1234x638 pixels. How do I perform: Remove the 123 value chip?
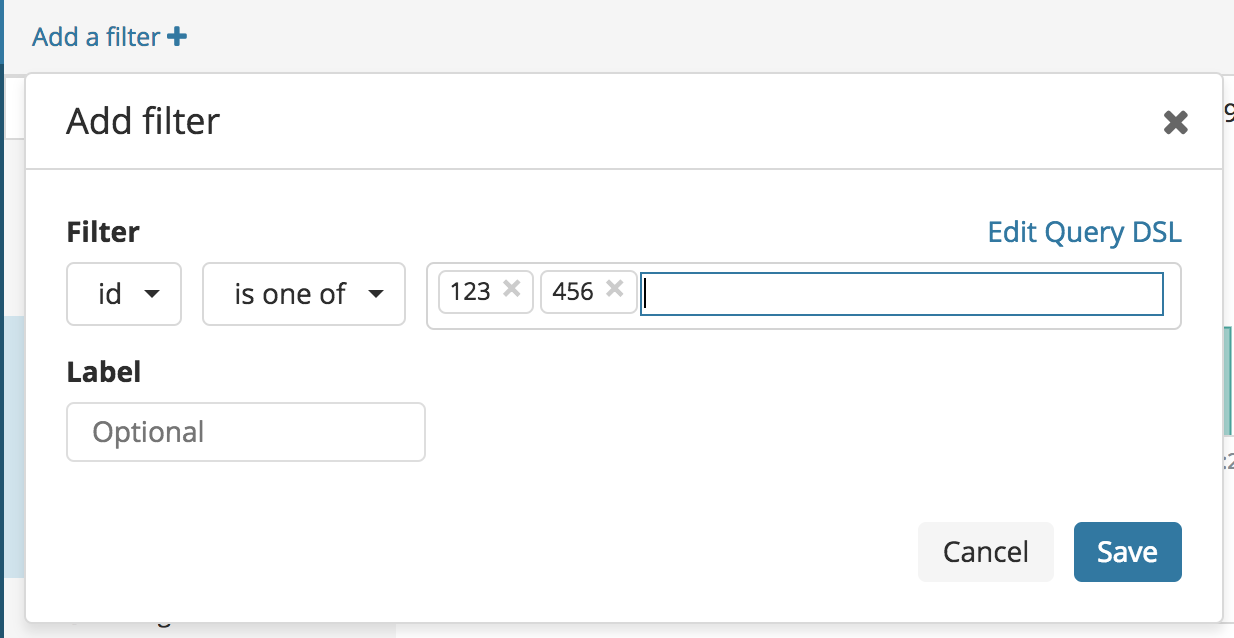click(x=511, y=289)
